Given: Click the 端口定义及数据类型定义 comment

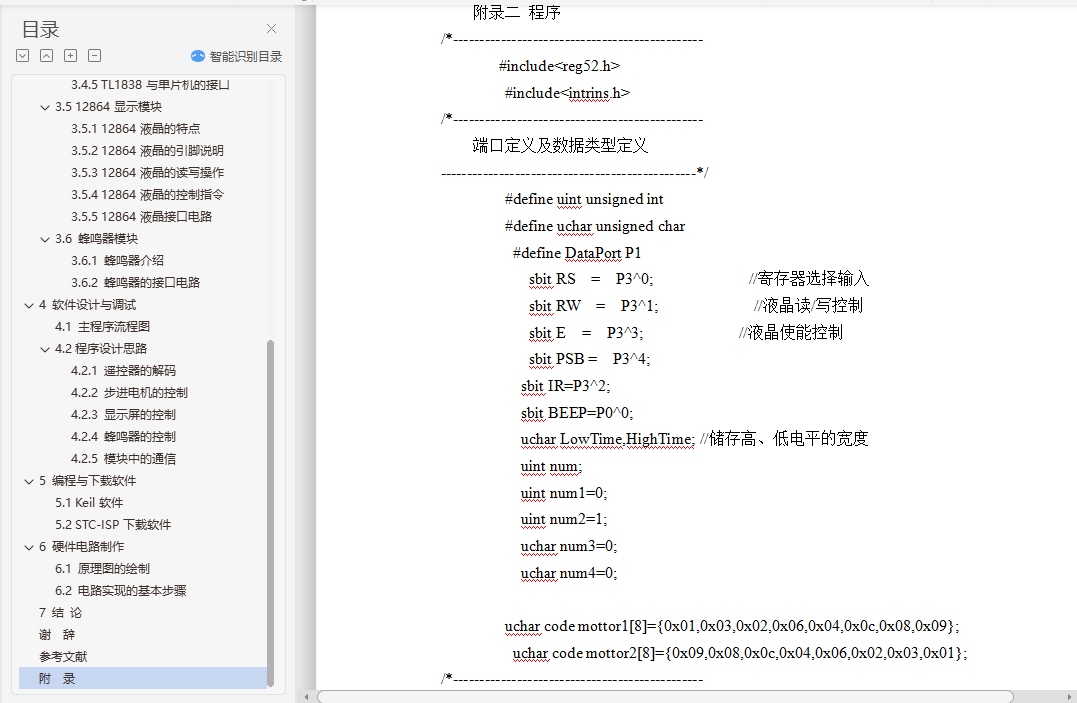Looking at the screenshot, I should pyautogui.click(x=560, y=146).
